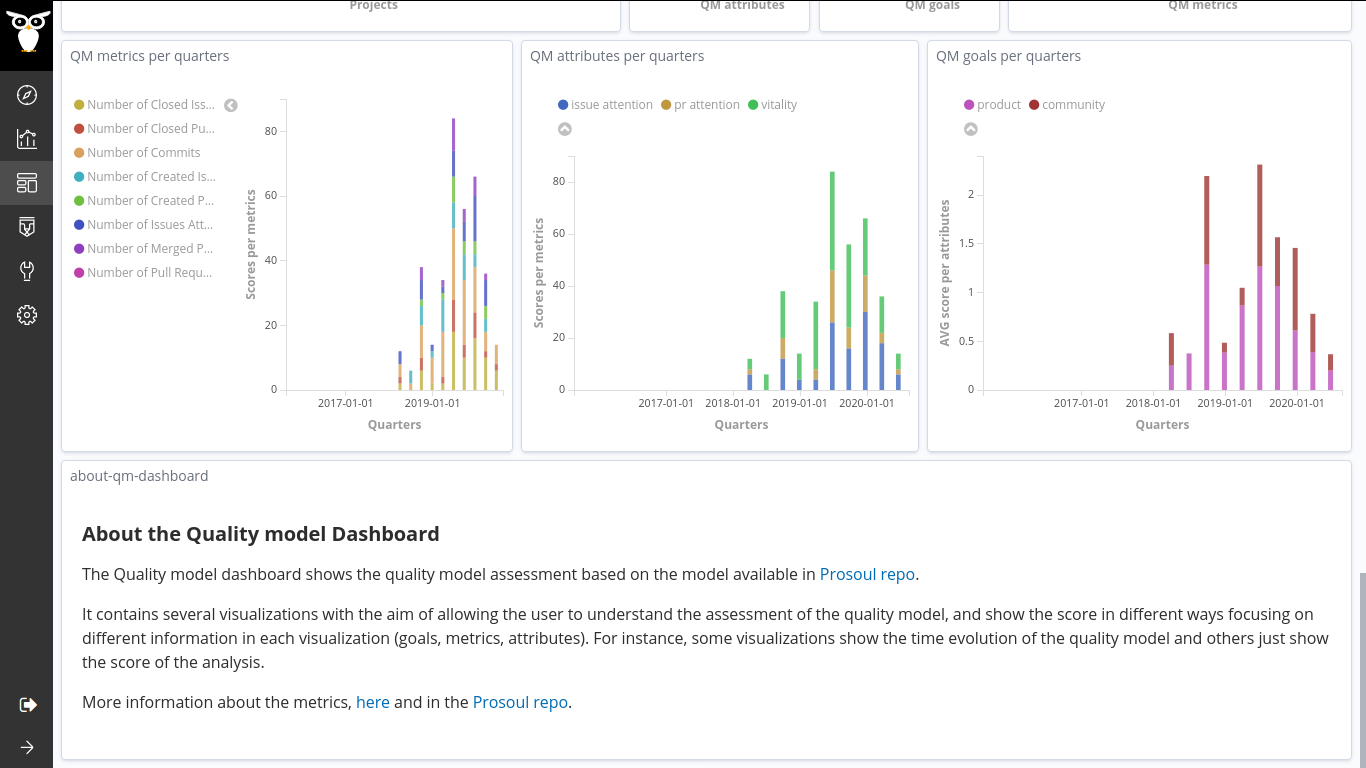1366x768 pixels.
Task: Toggle Number of Closed Issues legend entry
Action: coord(144,105)
